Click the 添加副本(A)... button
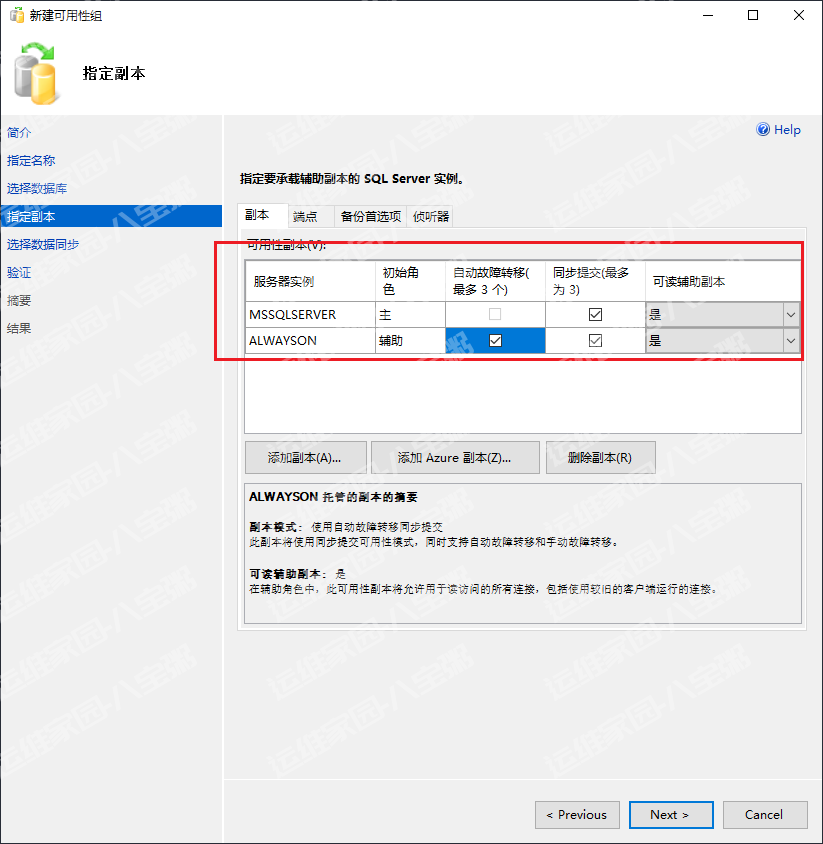 pyautogui.click(x=305, y=458)
